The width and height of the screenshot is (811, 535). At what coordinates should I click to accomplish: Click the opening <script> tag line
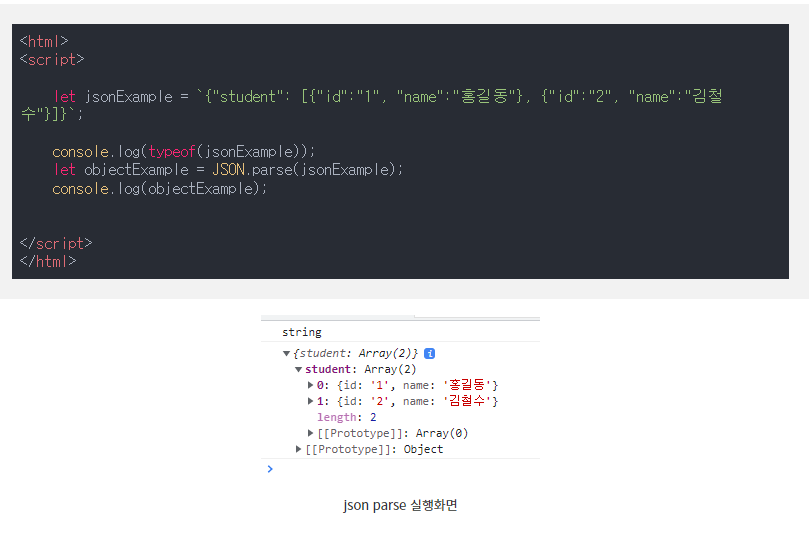click(52, 60)
